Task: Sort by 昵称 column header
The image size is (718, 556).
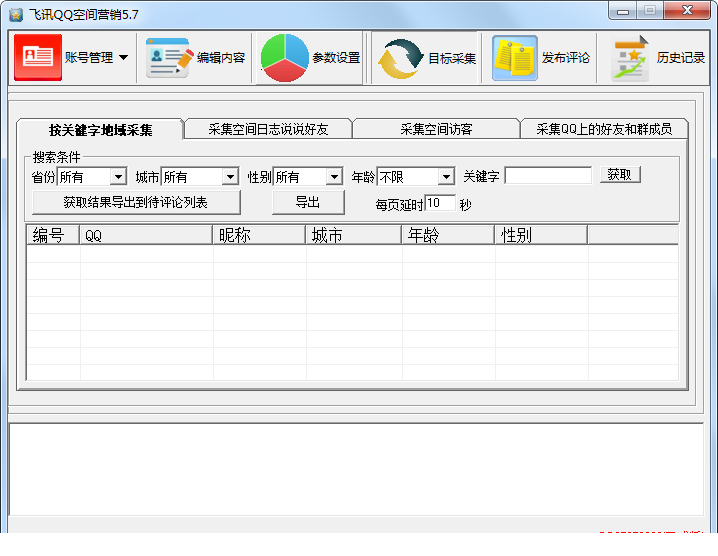Action: (x=260, y=235)
